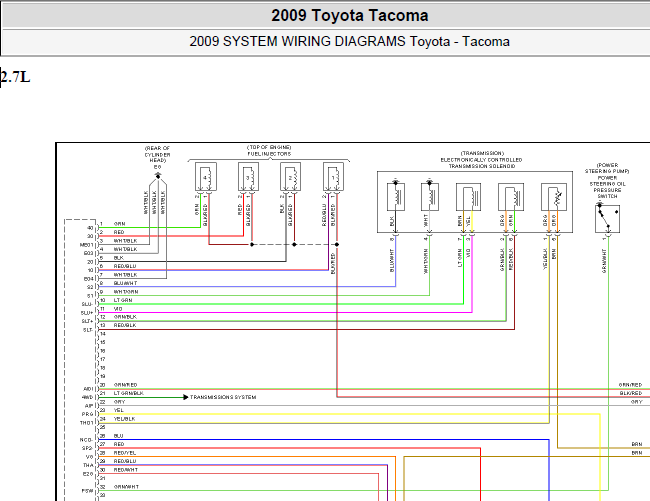Click the pin 20 "GRN/RED" wire label
The height and width of the screenshot is (501, 650).
tap(126, 385)
